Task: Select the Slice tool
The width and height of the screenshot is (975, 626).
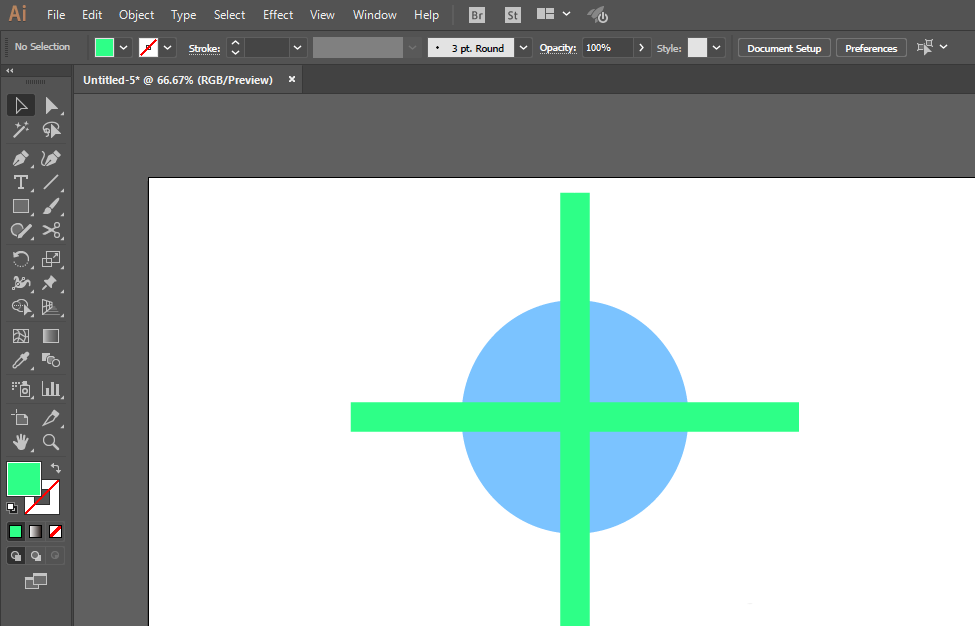Action: coord(51,418)
